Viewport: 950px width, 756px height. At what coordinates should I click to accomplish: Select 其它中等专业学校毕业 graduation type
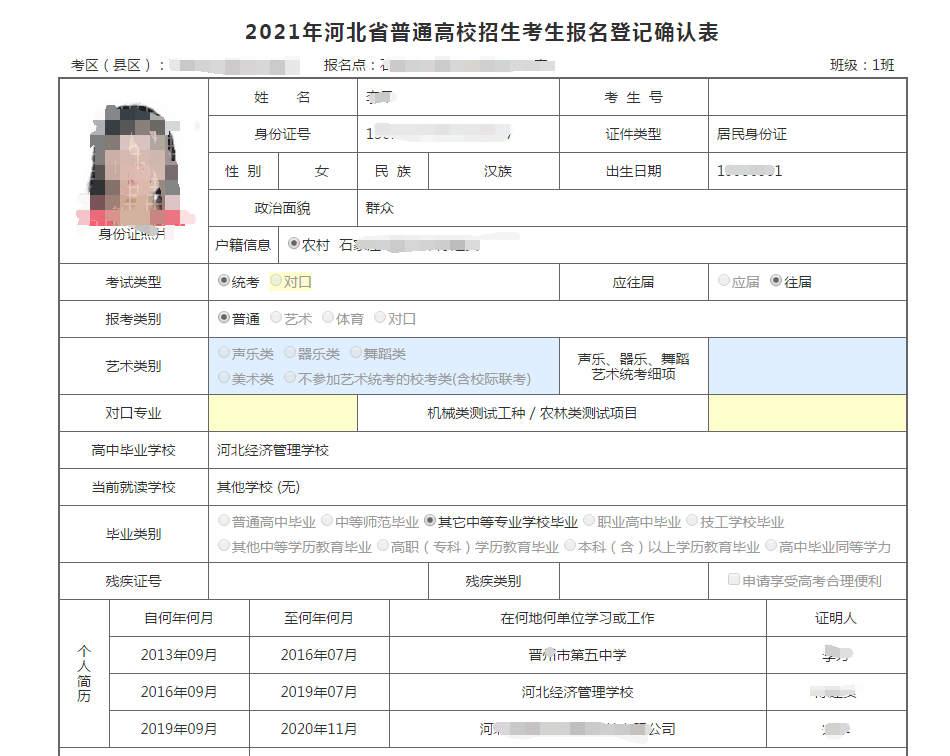[x=431, y=520]
